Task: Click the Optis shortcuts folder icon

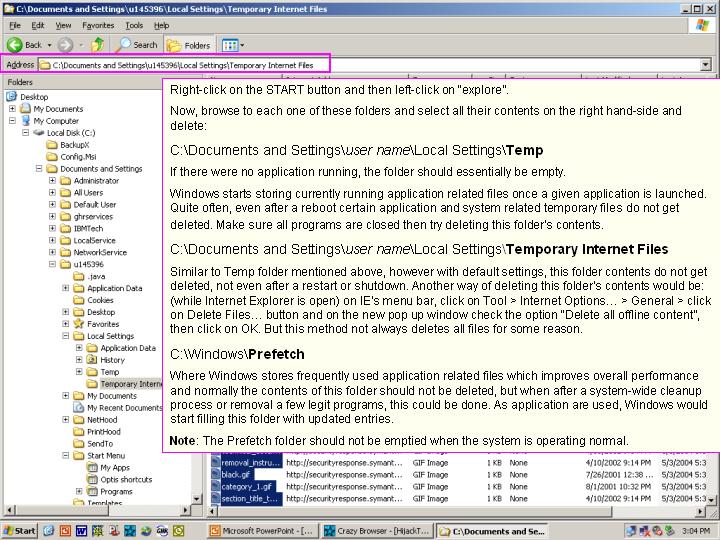Action: [x=92, y=479]
